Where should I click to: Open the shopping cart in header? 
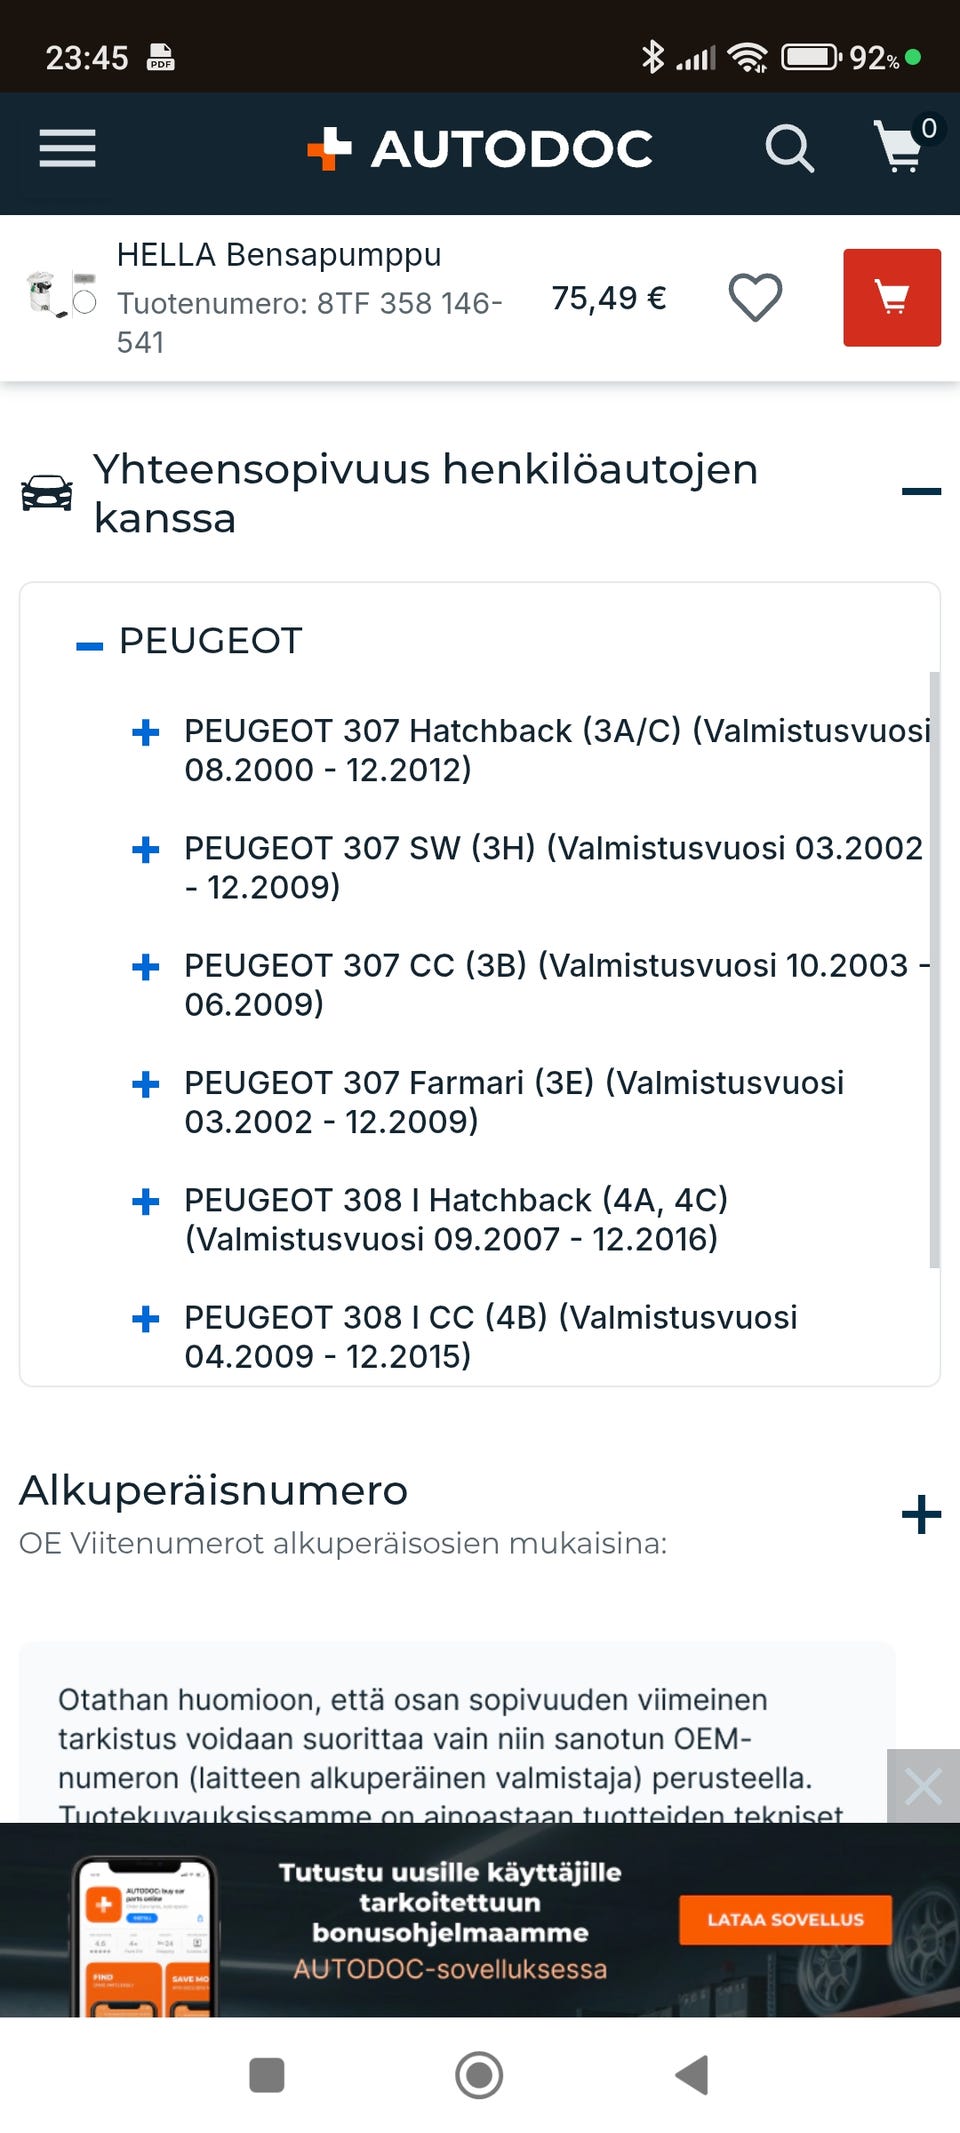900,147
